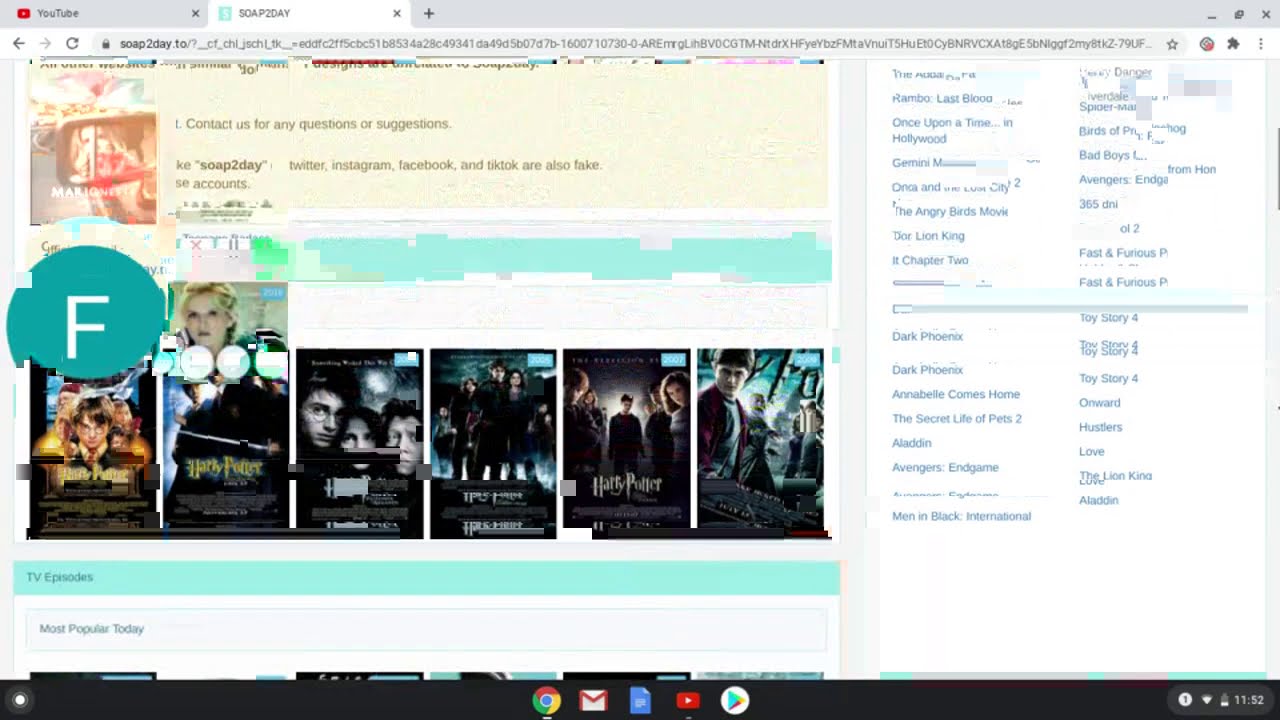Open The Secret Life of Pets 2
The height and width of the screenshot is (720, 1280).
[x=957, y=418]
